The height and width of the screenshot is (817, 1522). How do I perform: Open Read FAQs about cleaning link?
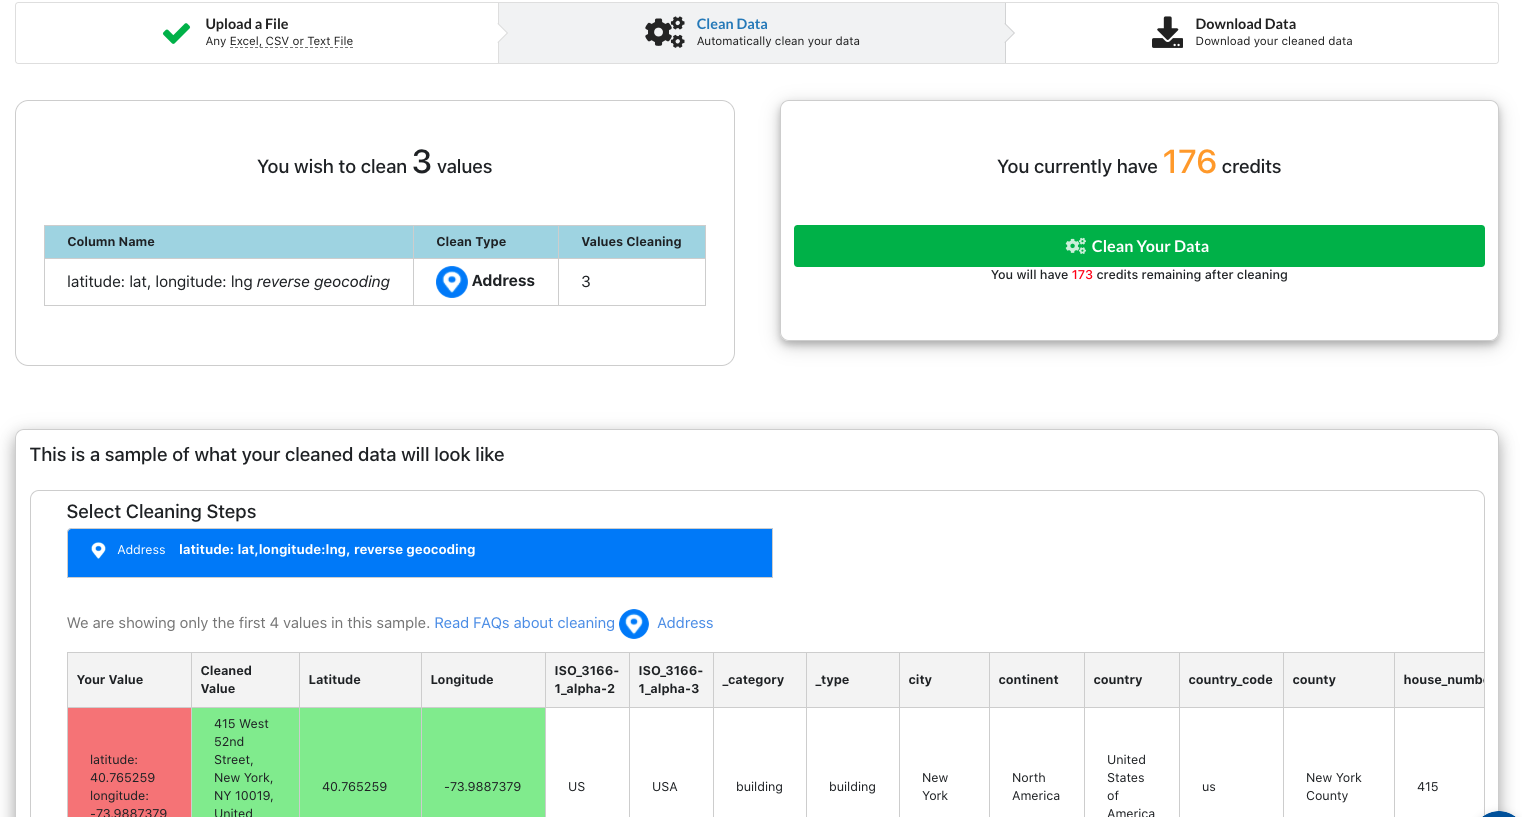click(x=524, y=623)
